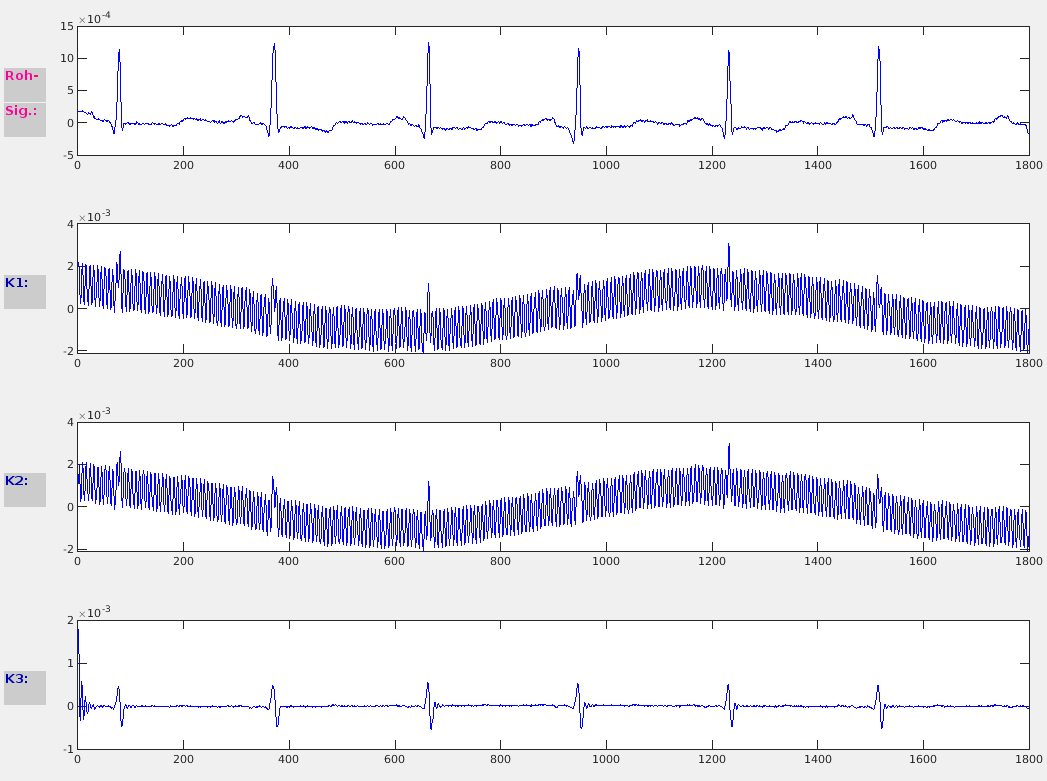Select the K2: label box
Viewport: 1047px width, 781px height.
[x=24, y=481]
